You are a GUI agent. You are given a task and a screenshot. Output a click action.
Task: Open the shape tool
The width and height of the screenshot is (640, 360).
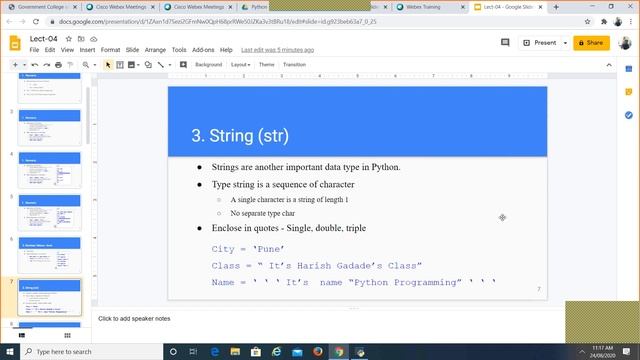(148, 65)
